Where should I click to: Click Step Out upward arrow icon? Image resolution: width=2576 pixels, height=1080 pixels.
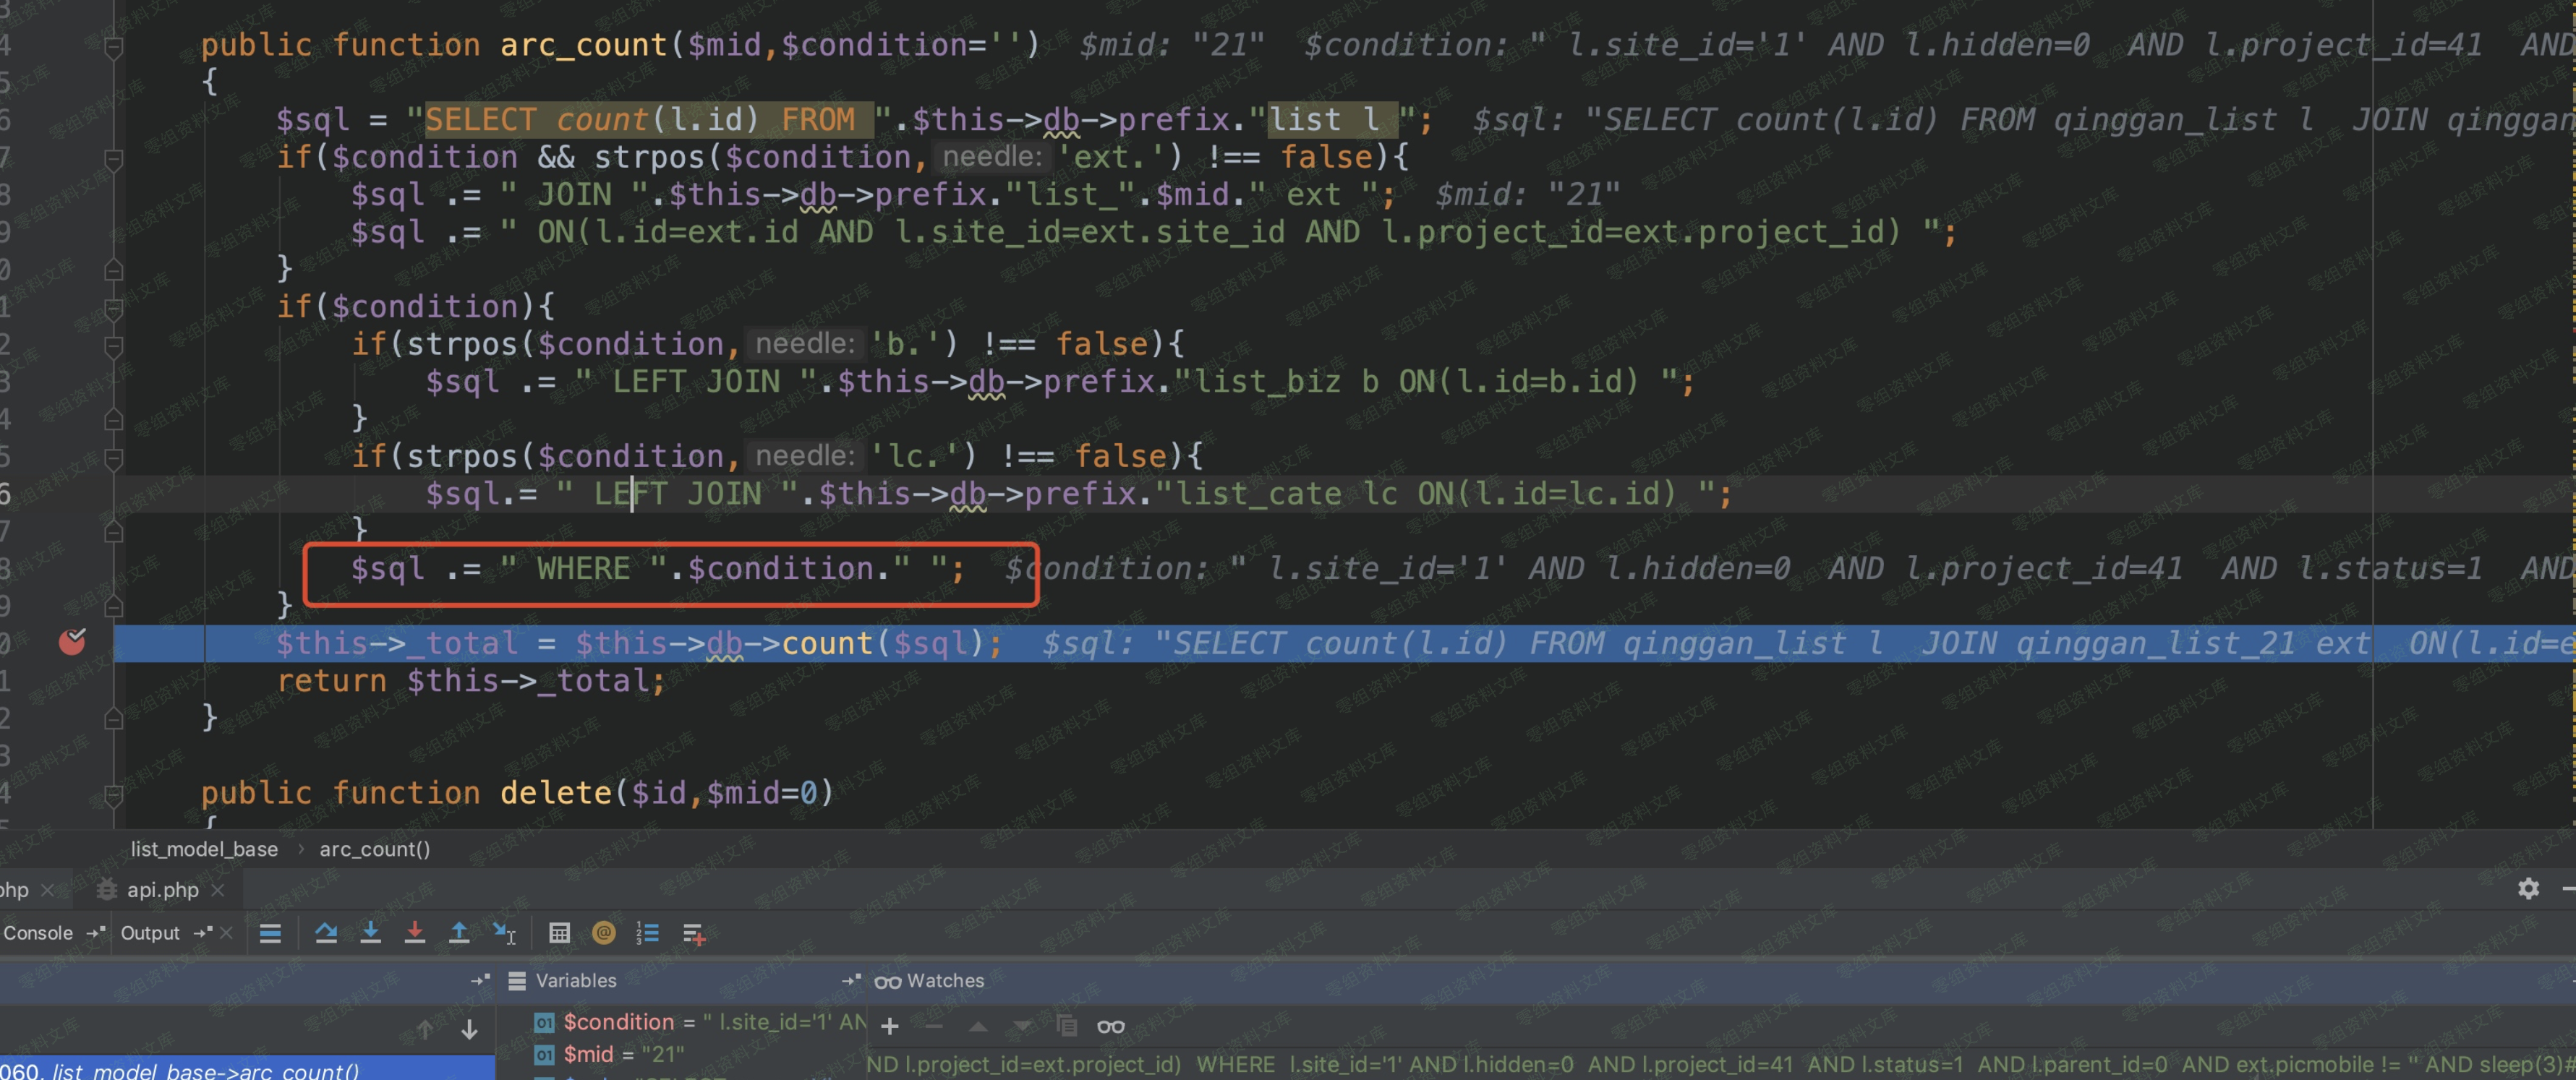pos(459,933)
